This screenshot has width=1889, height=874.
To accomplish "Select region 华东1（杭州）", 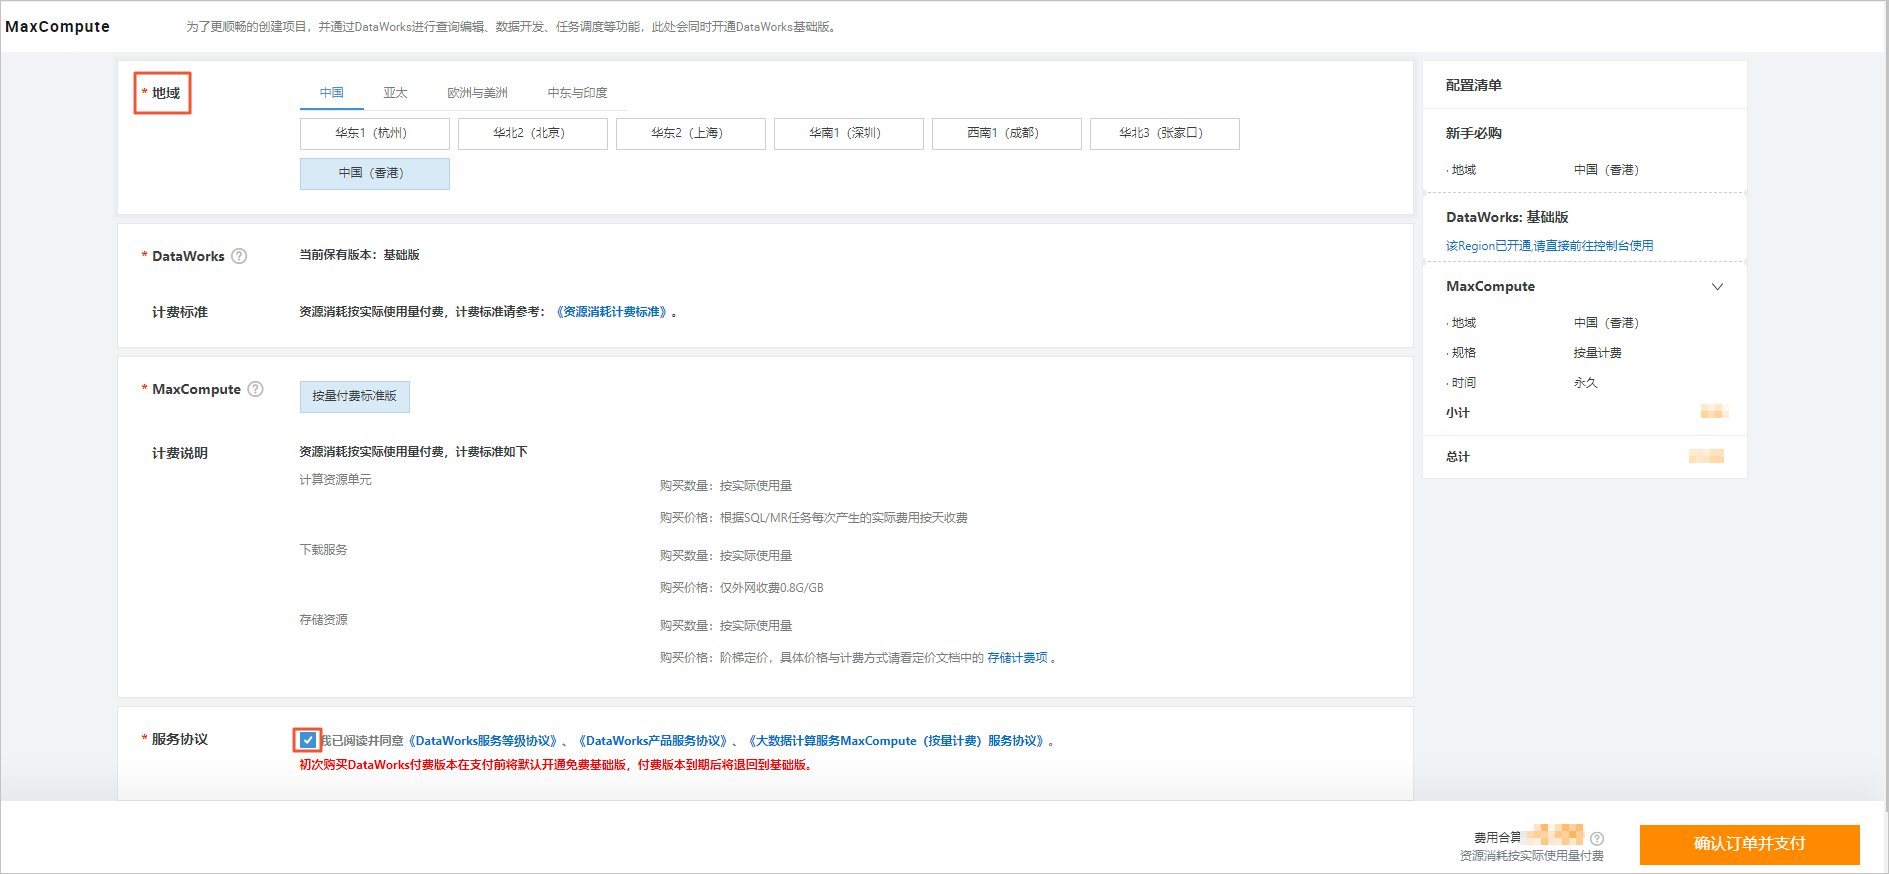I will click(375, 134).
